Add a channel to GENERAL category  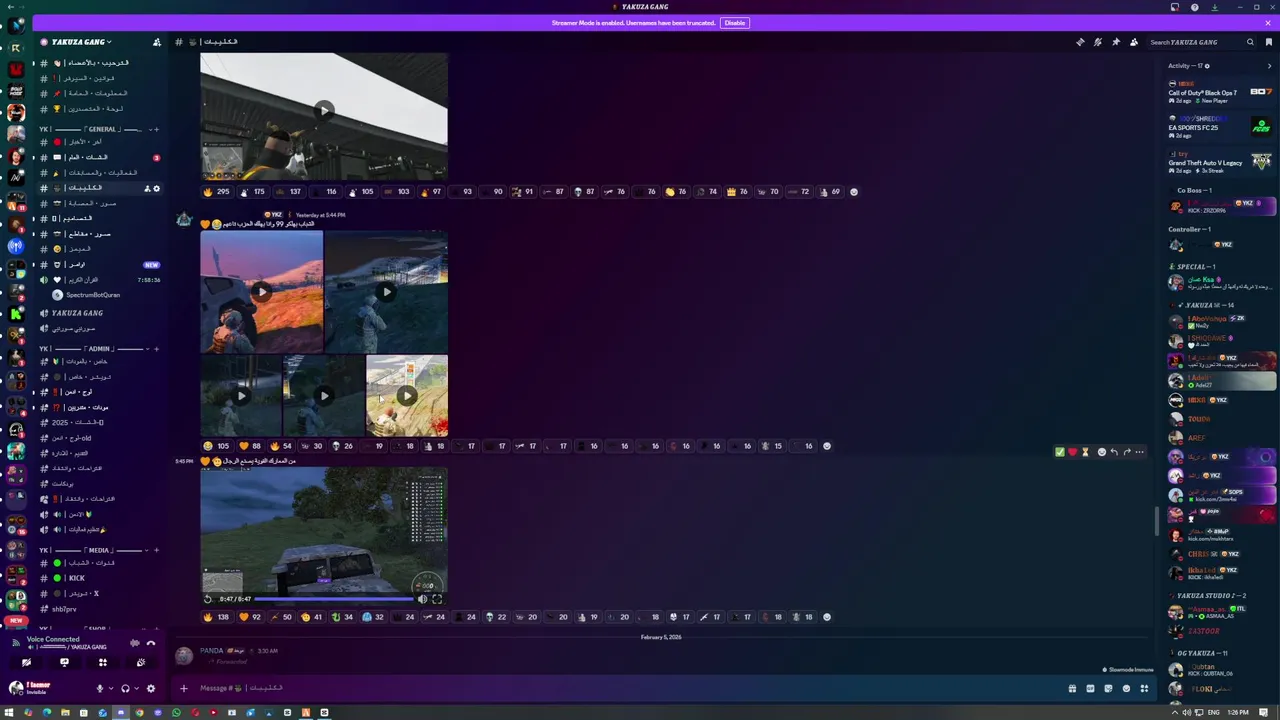(156, 129)
